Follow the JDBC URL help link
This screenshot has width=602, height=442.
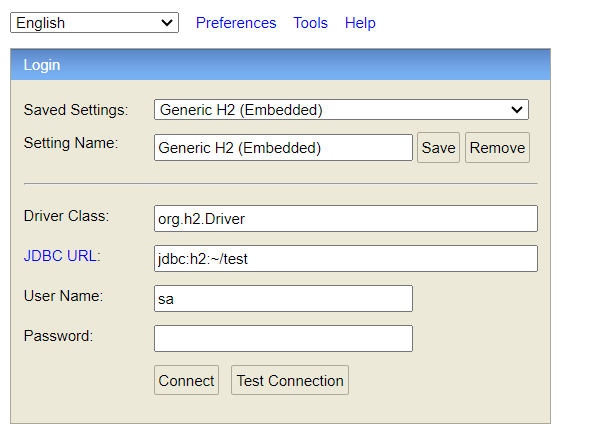pos(60,256)
